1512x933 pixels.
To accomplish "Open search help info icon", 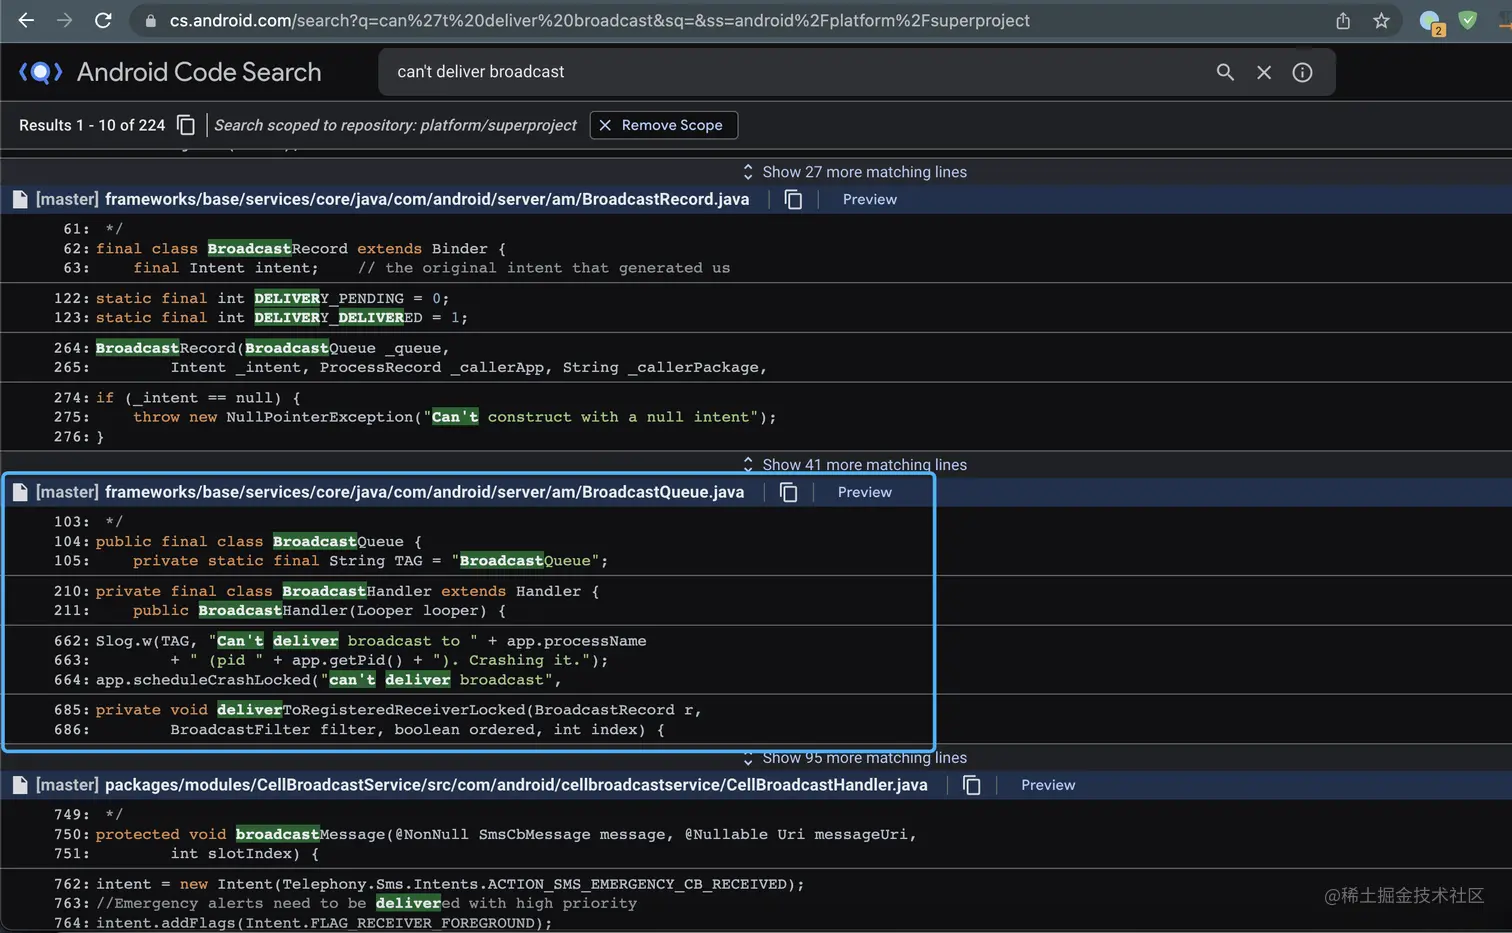I will click(x=1302, y=72).
